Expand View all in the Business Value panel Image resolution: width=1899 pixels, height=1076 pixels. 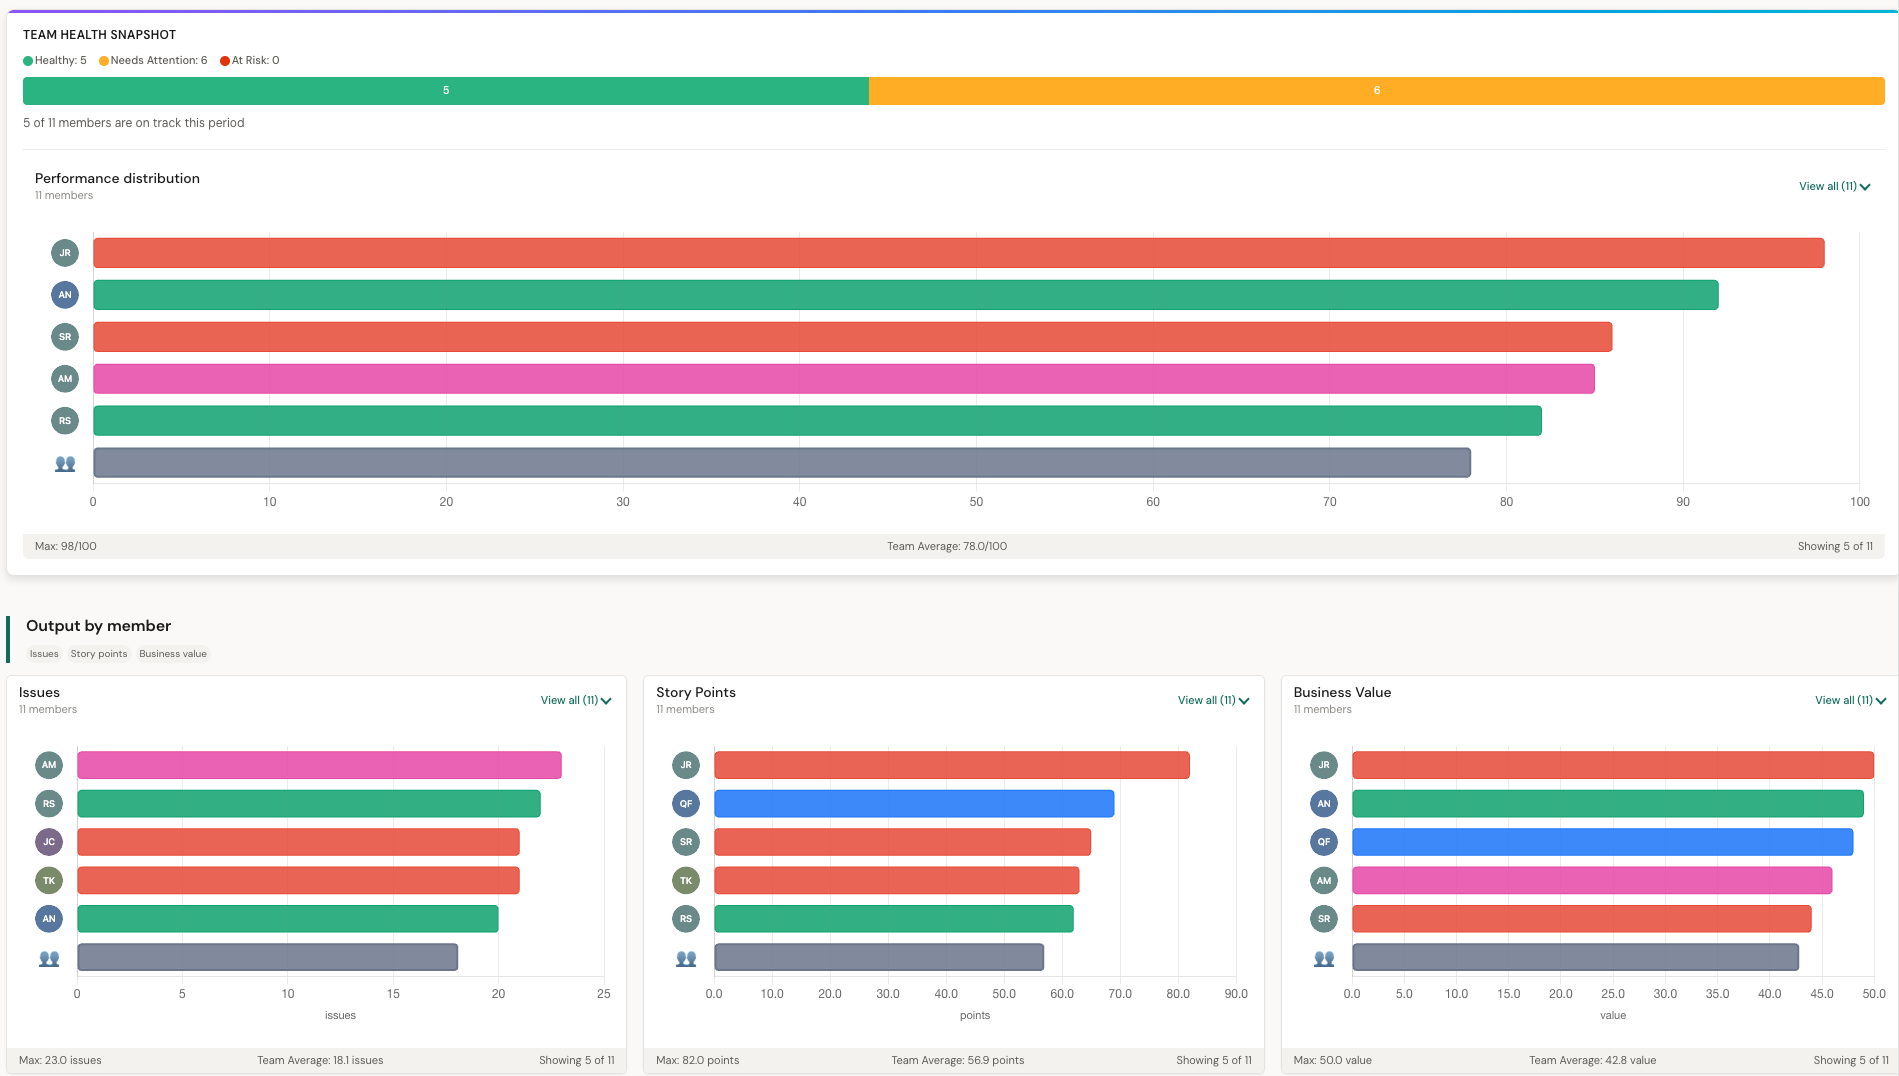(x=1849, y=700)
